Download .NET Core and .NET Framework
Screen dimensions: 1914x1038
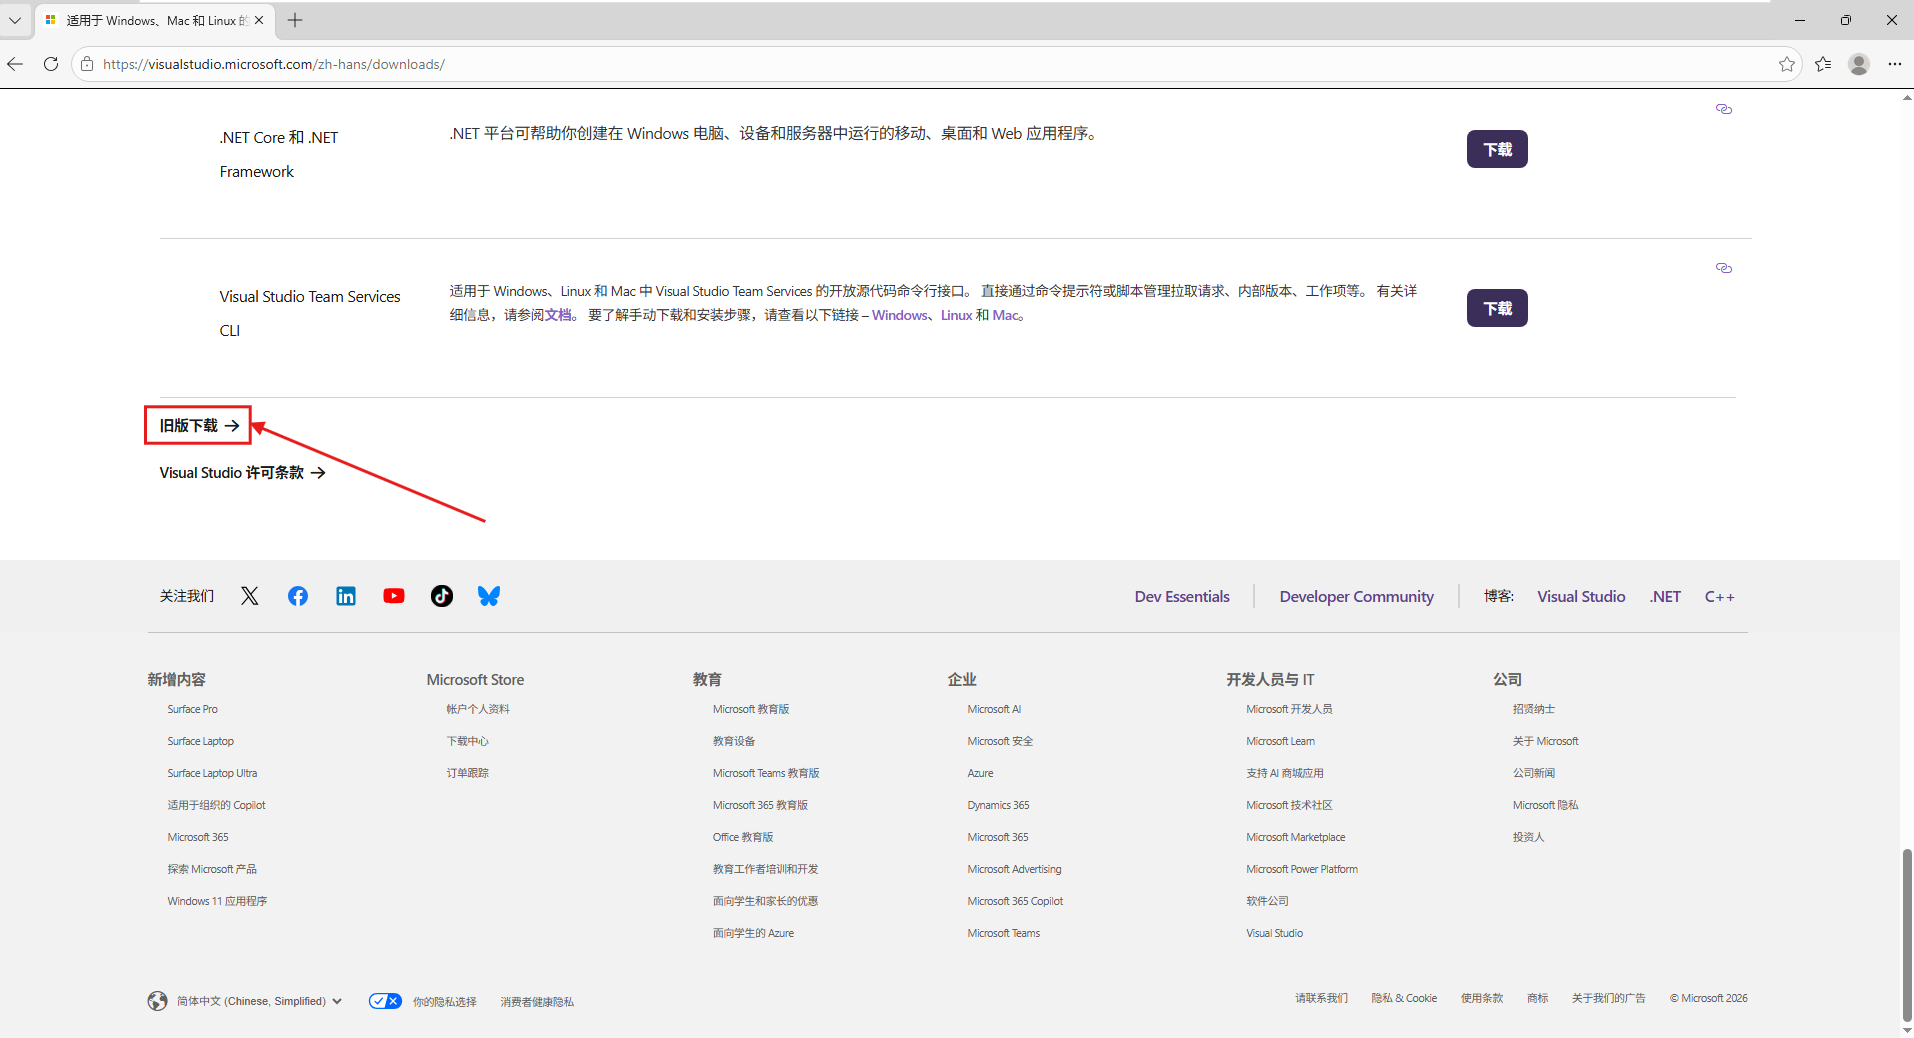1497,149
